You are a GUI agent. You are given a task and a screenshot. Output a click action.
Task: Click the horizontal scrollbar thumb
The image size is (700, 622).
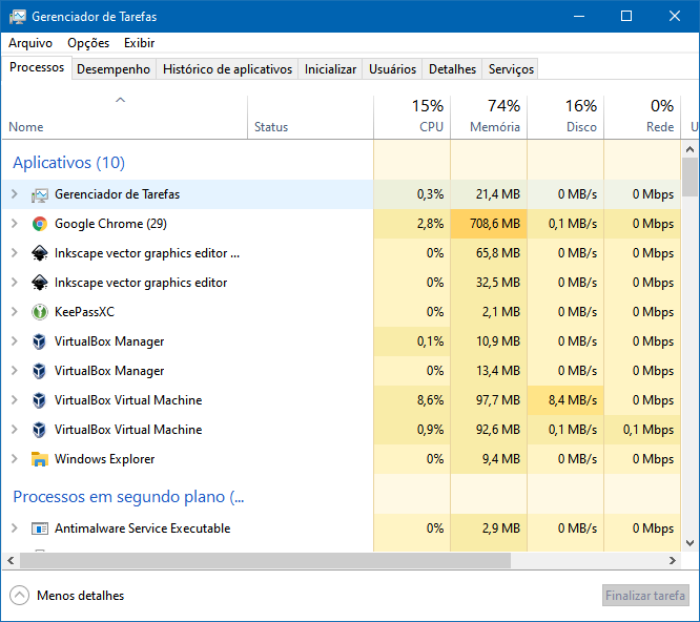tap(265, 560)
